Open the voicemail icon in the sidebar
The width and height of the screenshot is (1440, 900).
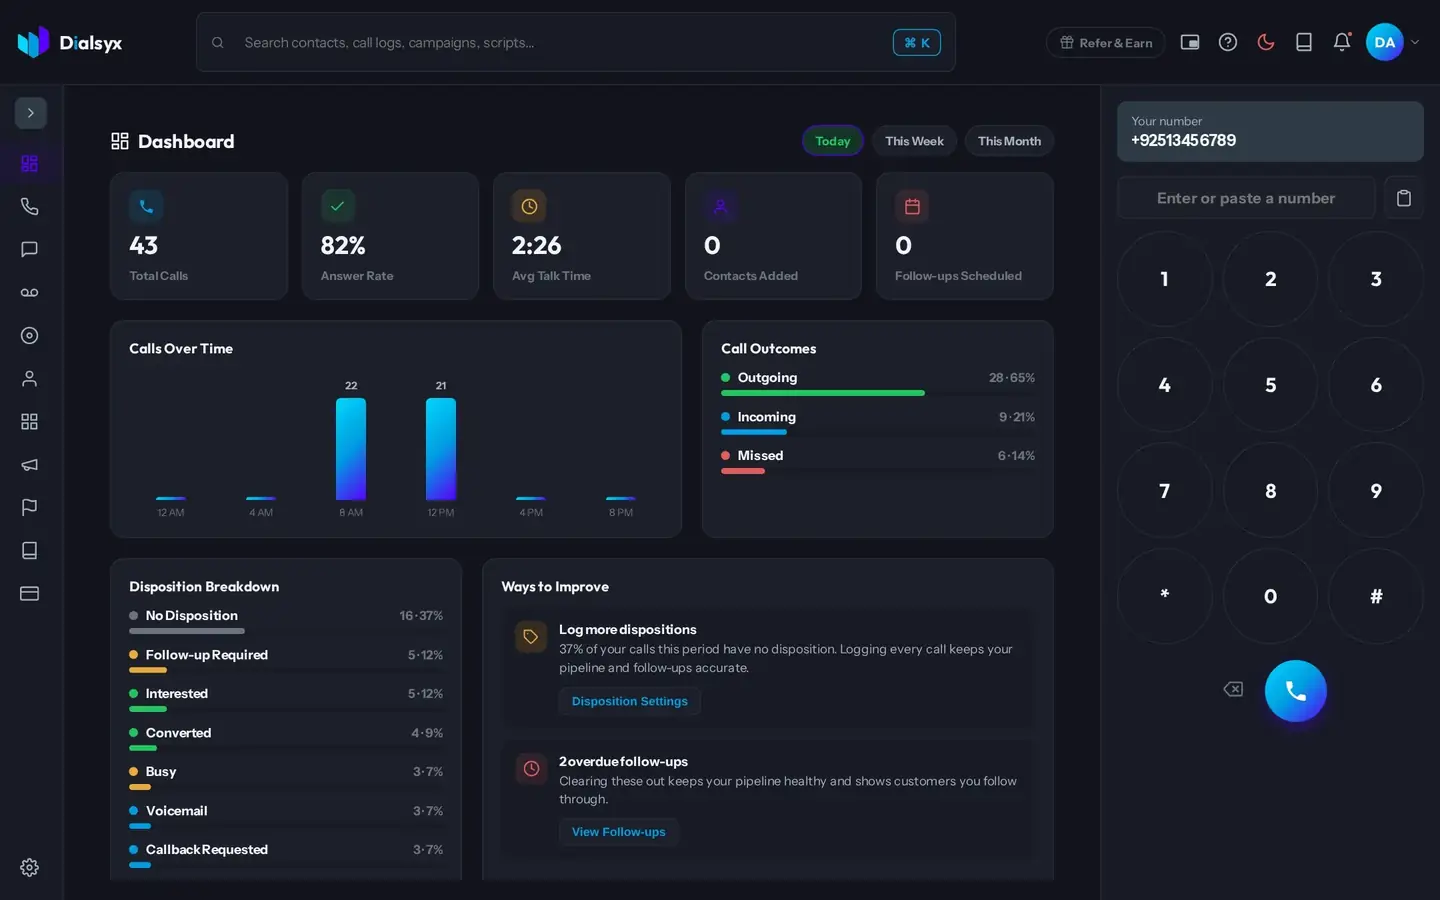pyautogui.click(x=30, y=292)
